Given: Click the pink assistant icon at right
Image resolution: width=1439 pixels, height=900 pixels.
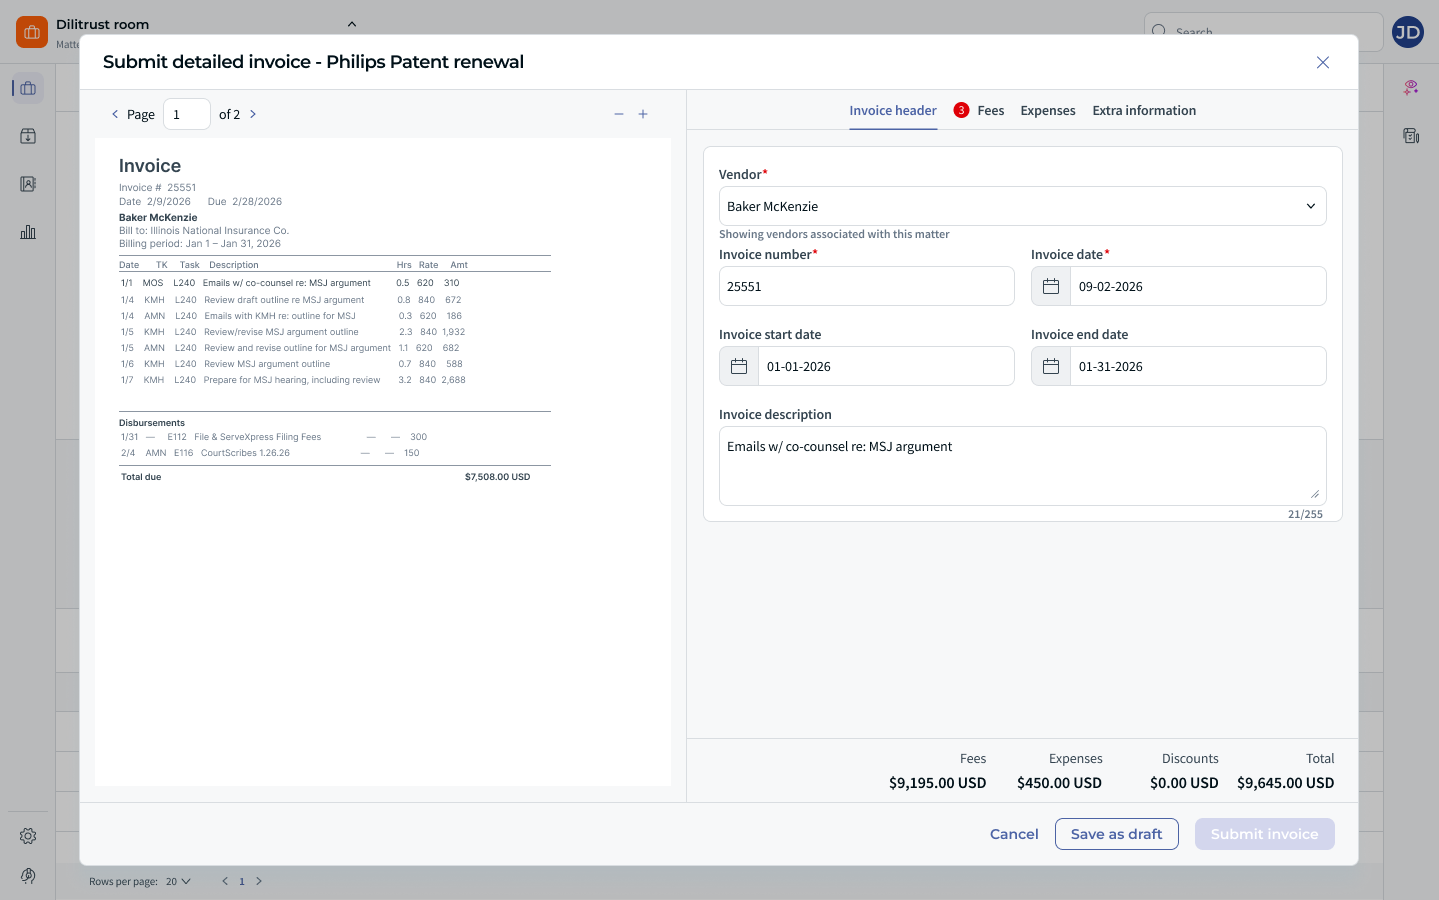Looking at the screenshot, I should [x=1411, y=88].
